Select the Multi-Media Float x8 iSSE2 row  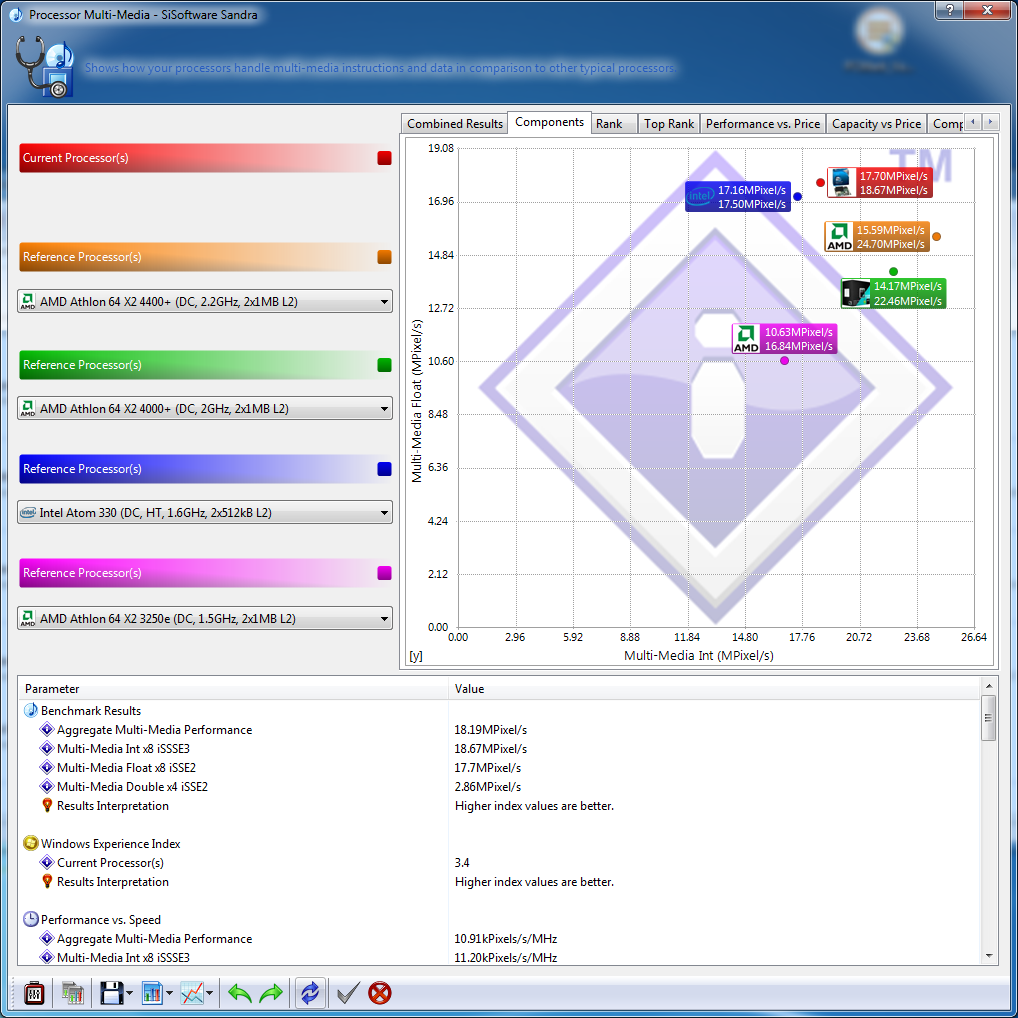500,767
